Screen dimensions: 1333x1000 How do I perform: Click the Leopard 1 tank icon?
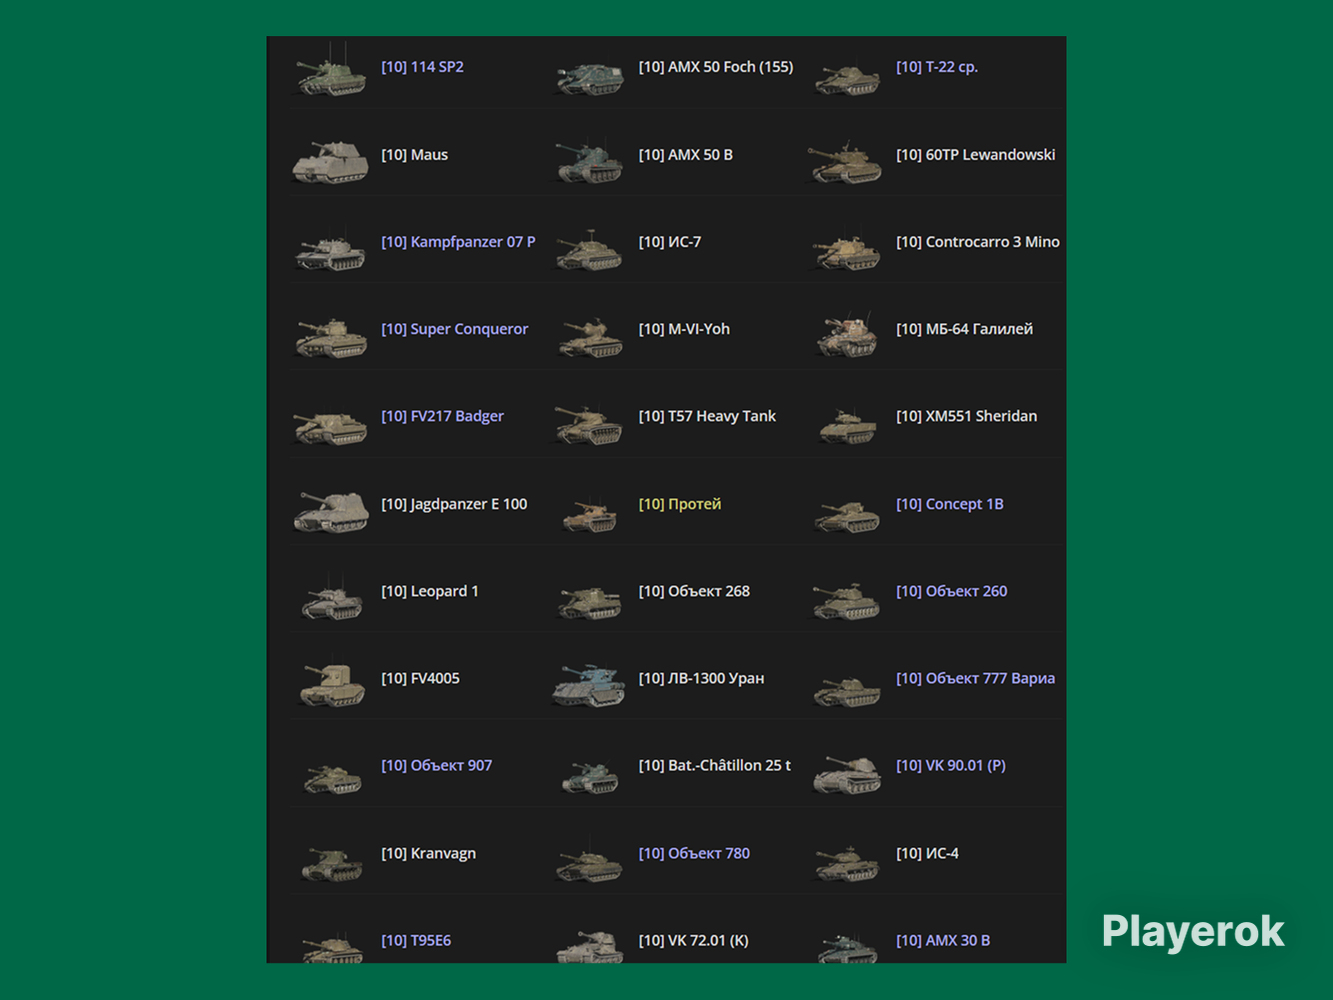tap(331, 598)
